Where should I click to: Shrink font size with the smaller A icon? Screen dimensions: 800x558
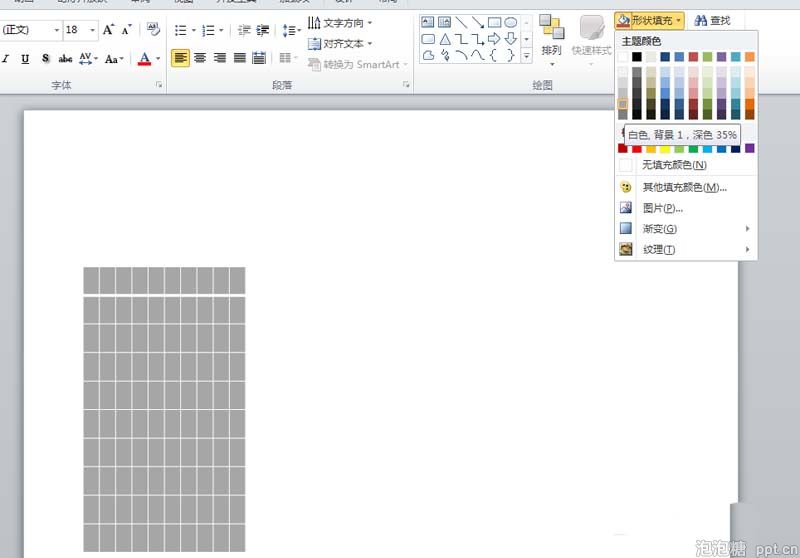[x=127, y=30]
